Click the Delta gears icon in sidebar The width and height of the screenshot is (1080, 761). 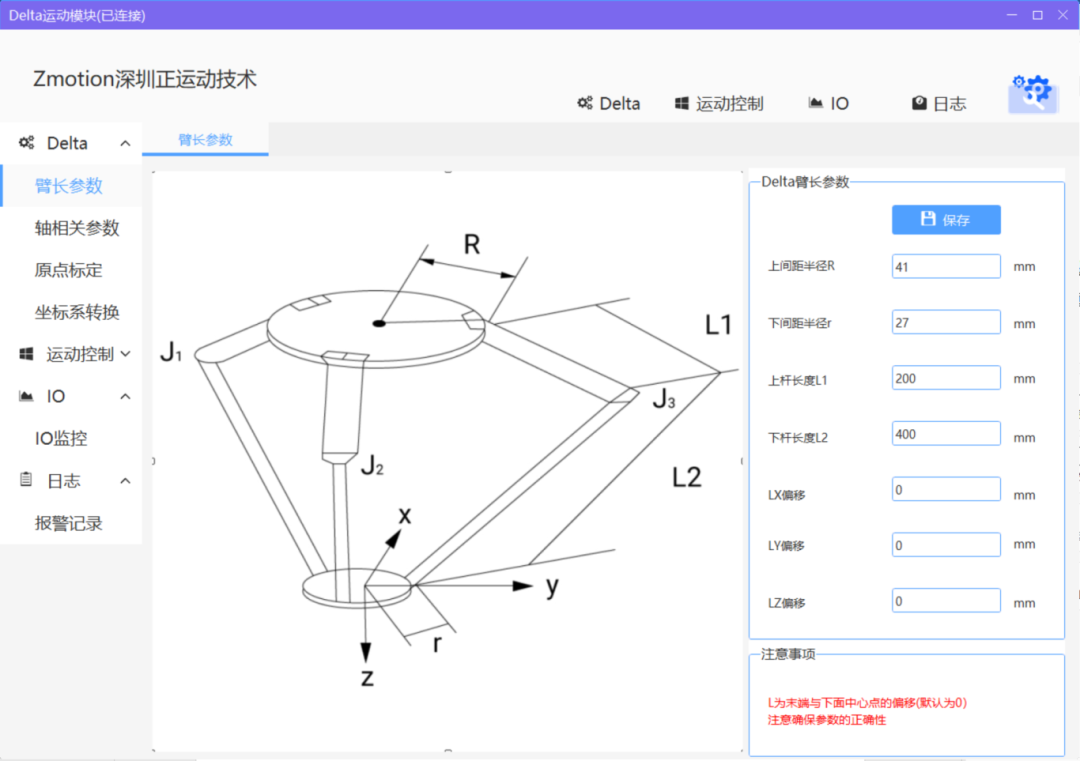(x=26, y=143)
